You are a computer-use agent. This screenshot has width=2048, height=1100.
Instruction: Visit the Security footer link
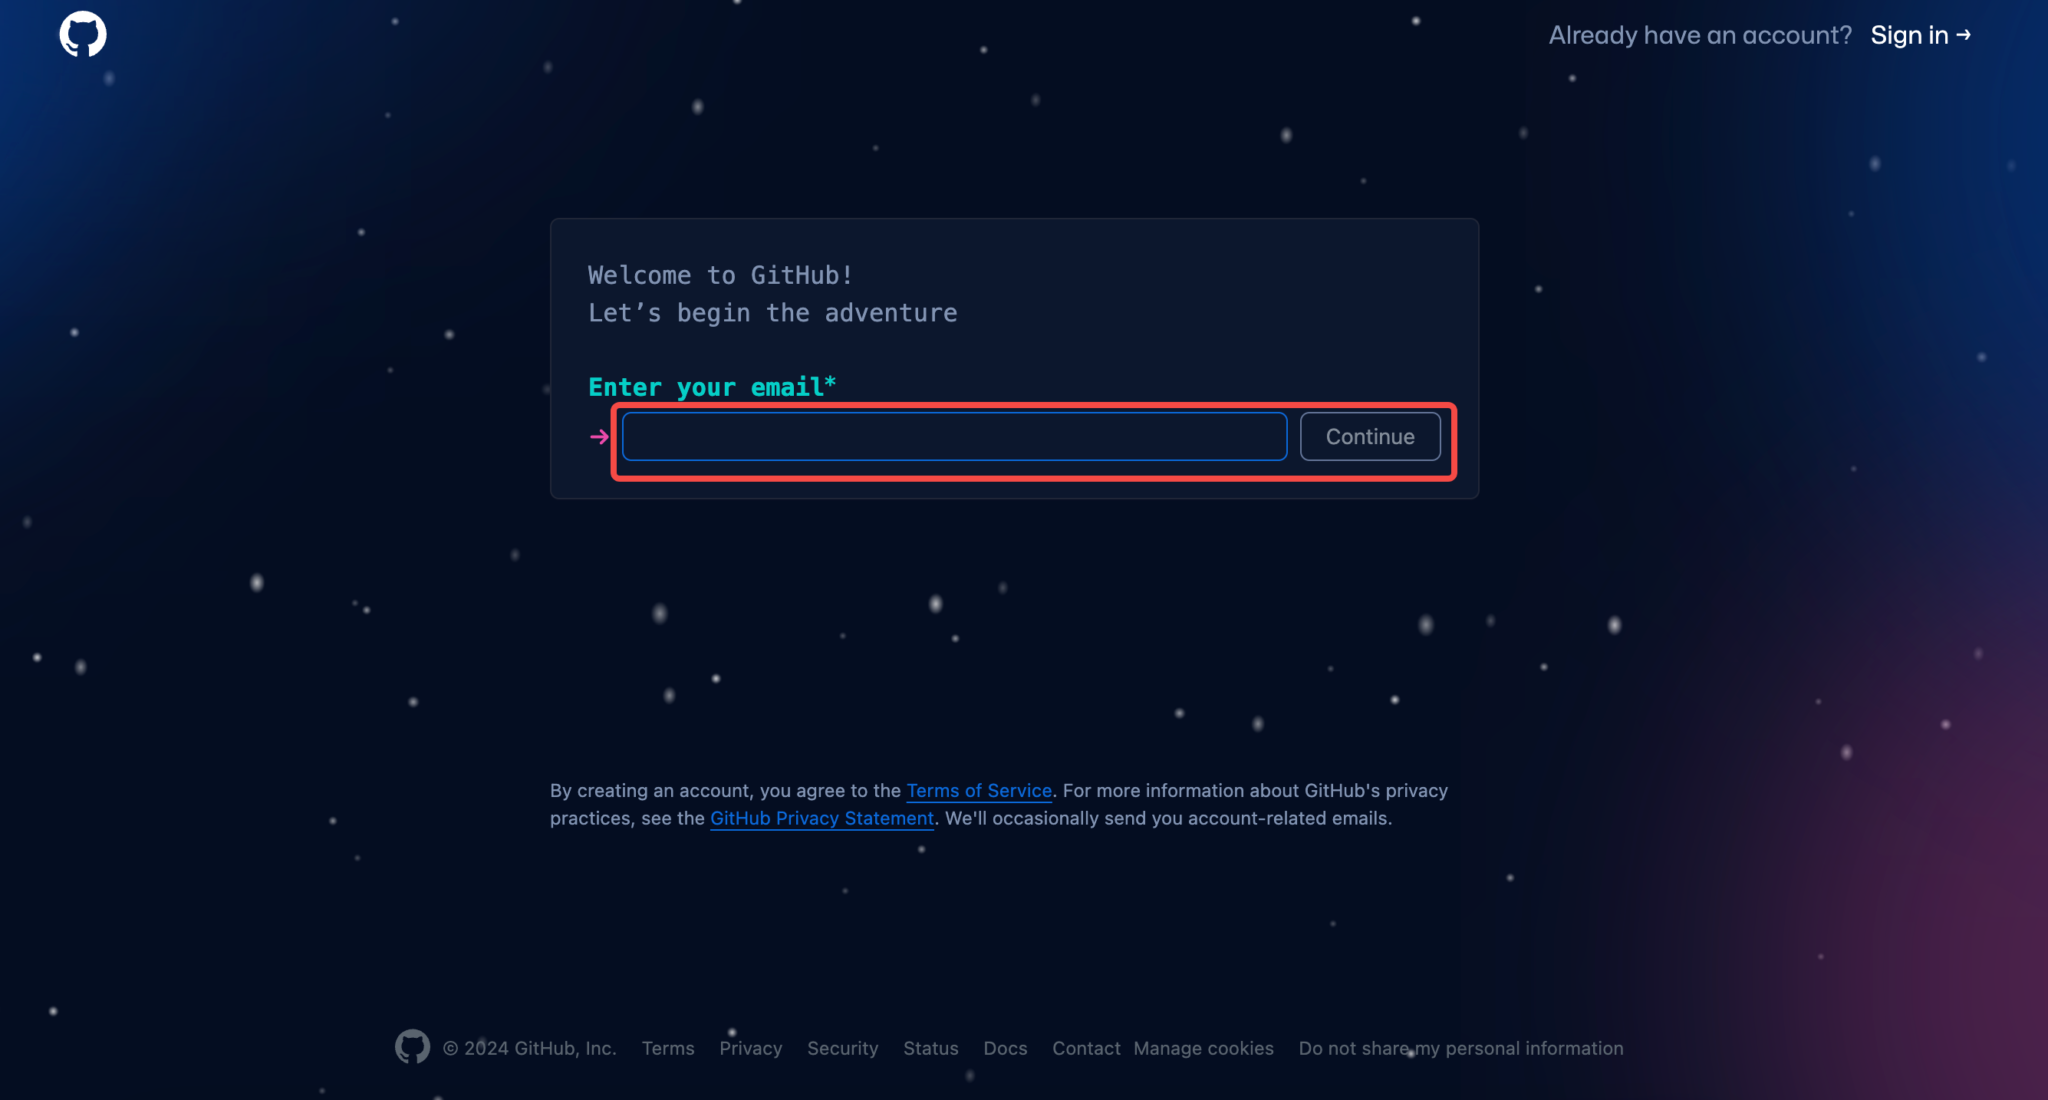(843, 1048)
